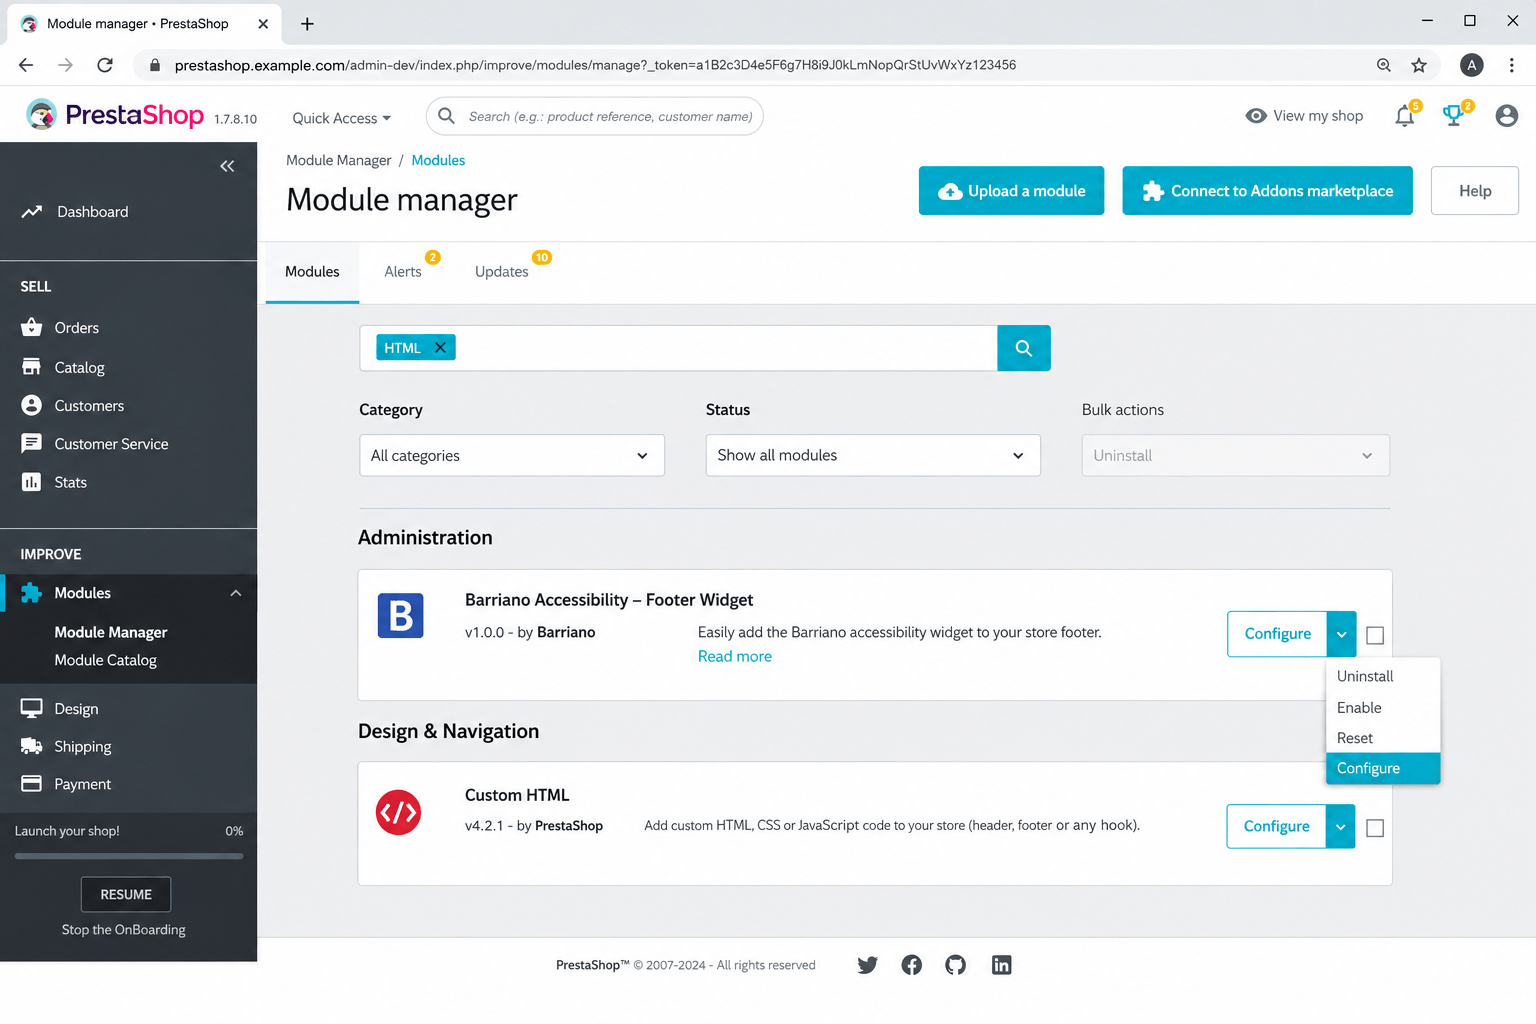Open the employee profile avatar icon
This screenshot has height=1024, width=1536.
(1506, 116)
